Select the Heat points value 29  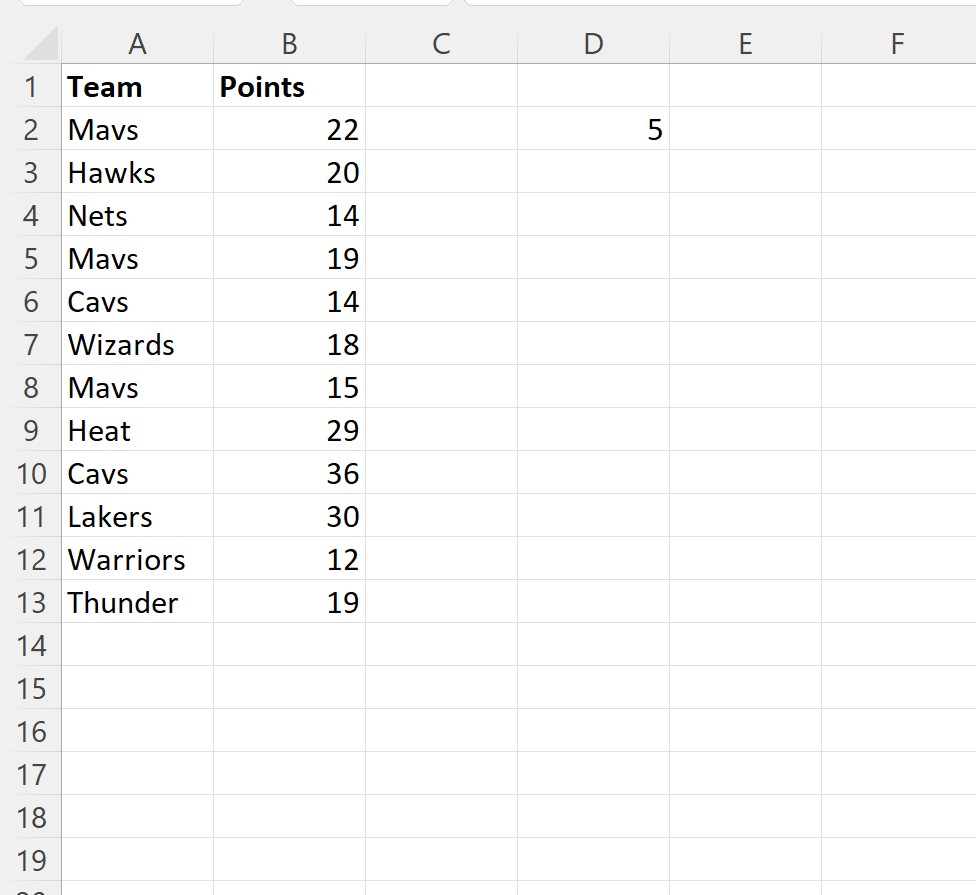(x=289, y=430)
